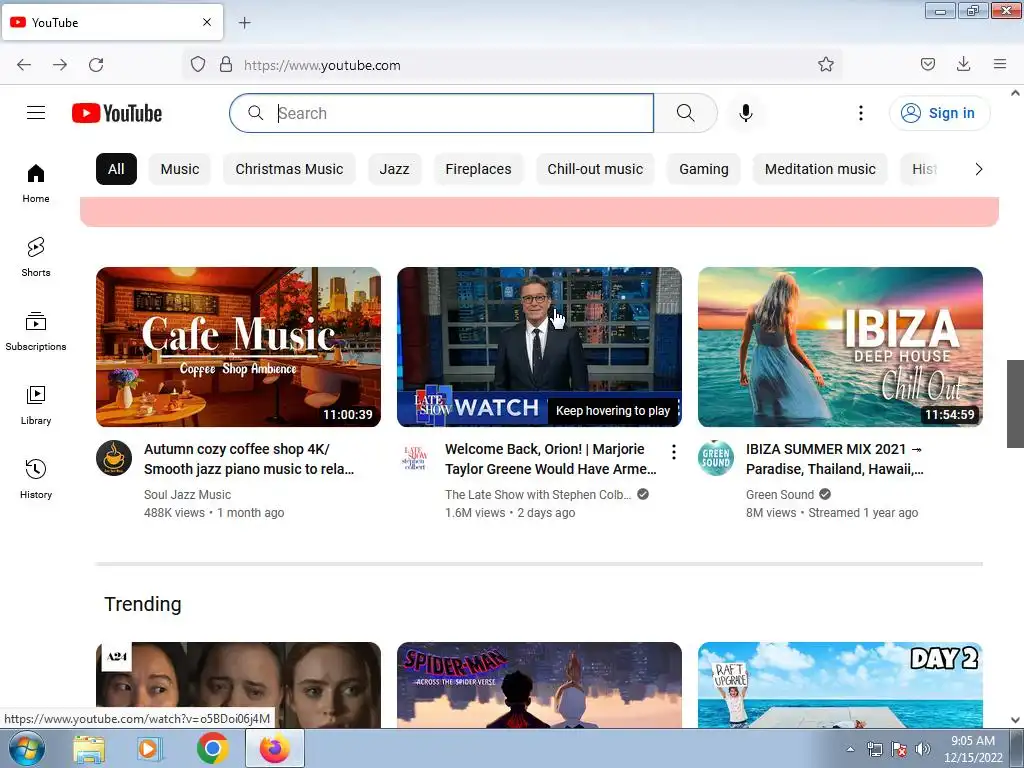1024x768 pixels.
Task: Open Cafe Music video thumbnail
Action: coord(238,347)
